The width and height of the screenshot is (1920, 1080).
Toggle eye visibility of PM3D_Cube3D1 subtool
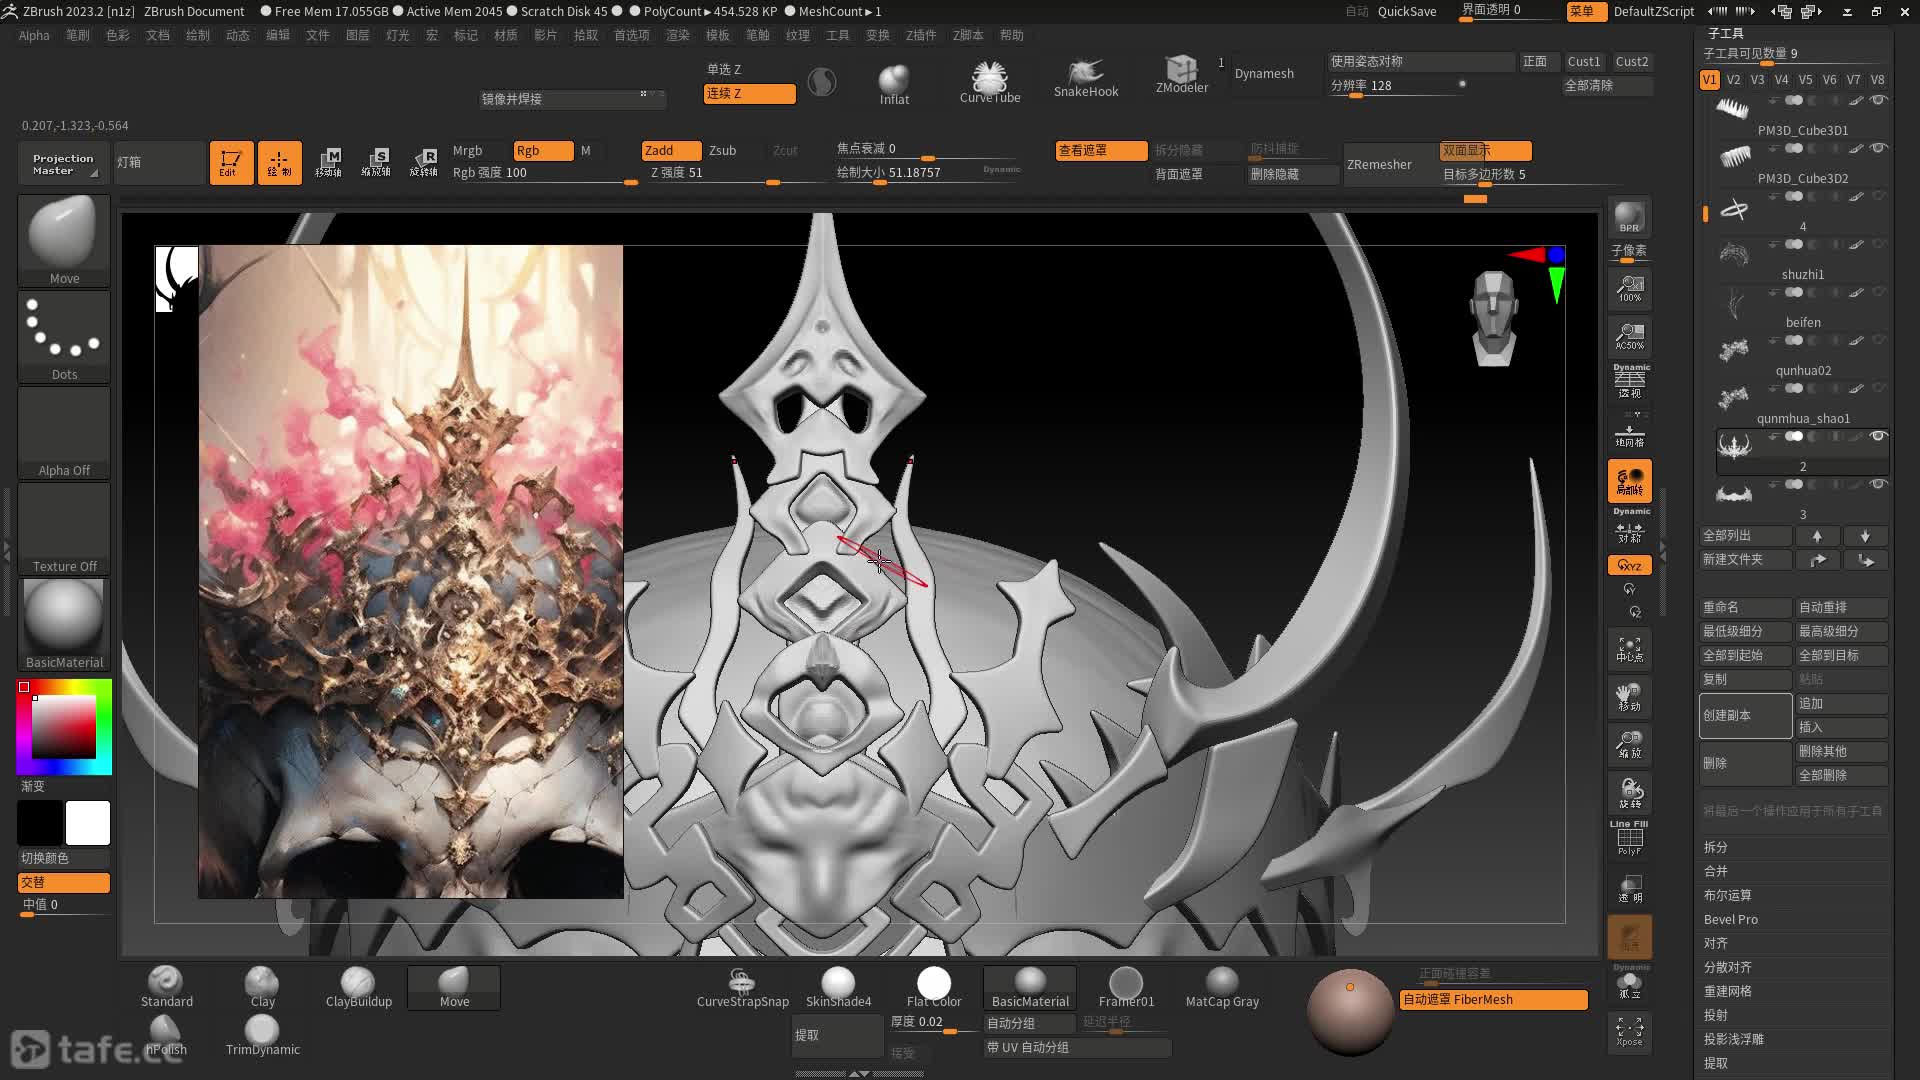1878,100
